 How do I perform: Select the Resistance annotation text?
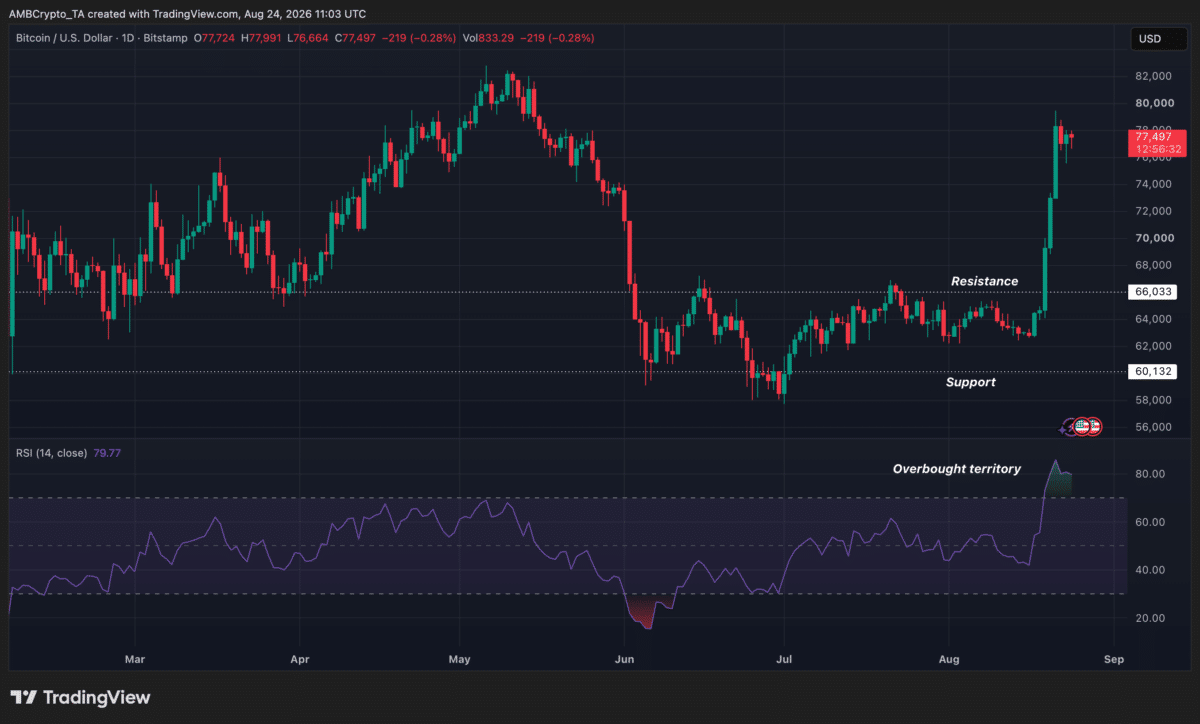click(984, 281)
